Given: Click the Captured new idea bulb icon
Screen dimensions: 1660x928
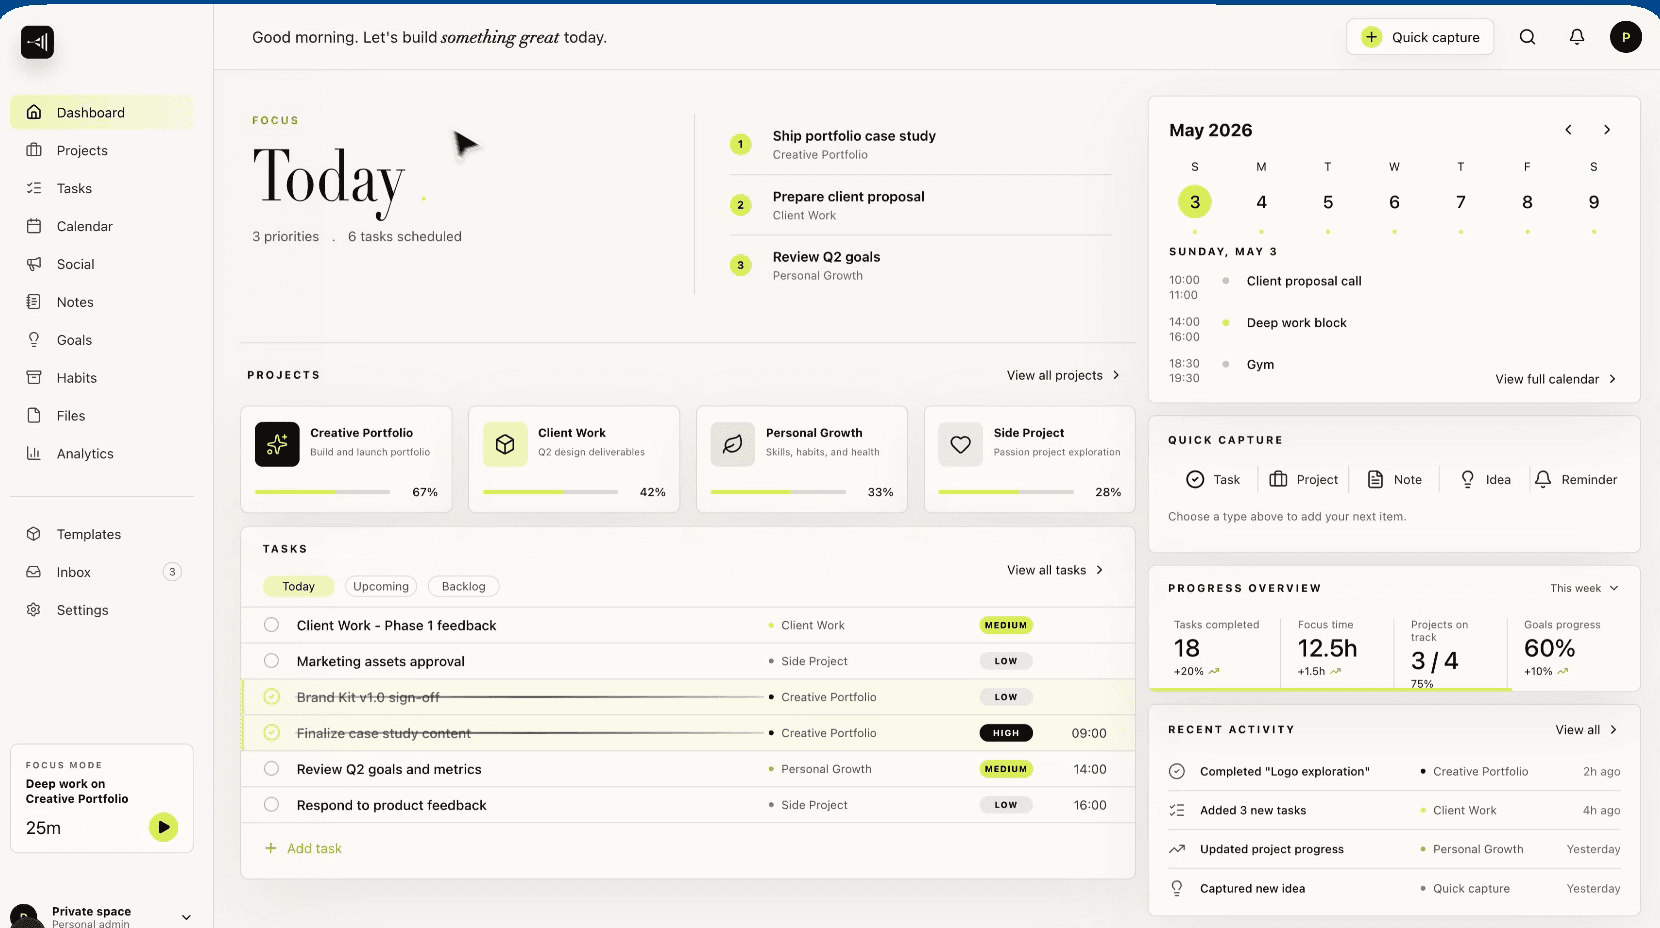Looking at the screenshot, I should [1177, 888].
